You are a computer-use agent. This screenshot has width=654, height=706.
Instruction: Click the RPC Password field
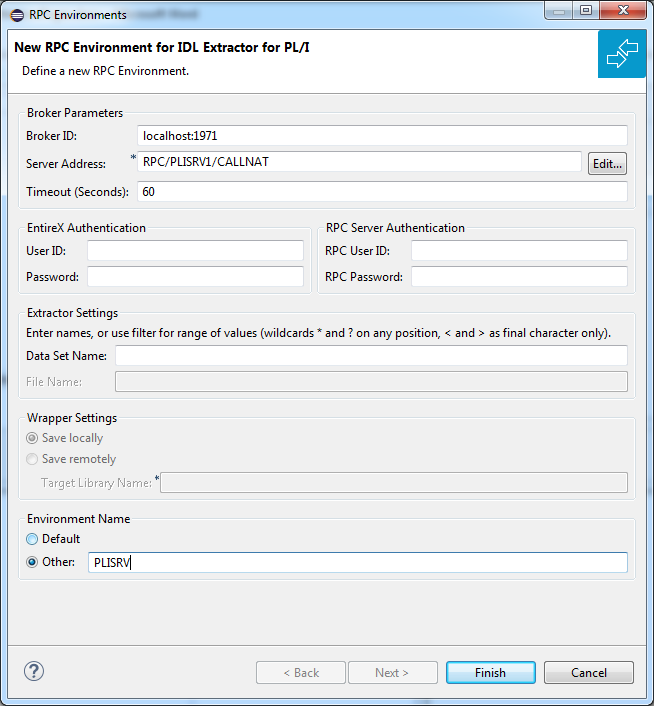coord(519,277)
